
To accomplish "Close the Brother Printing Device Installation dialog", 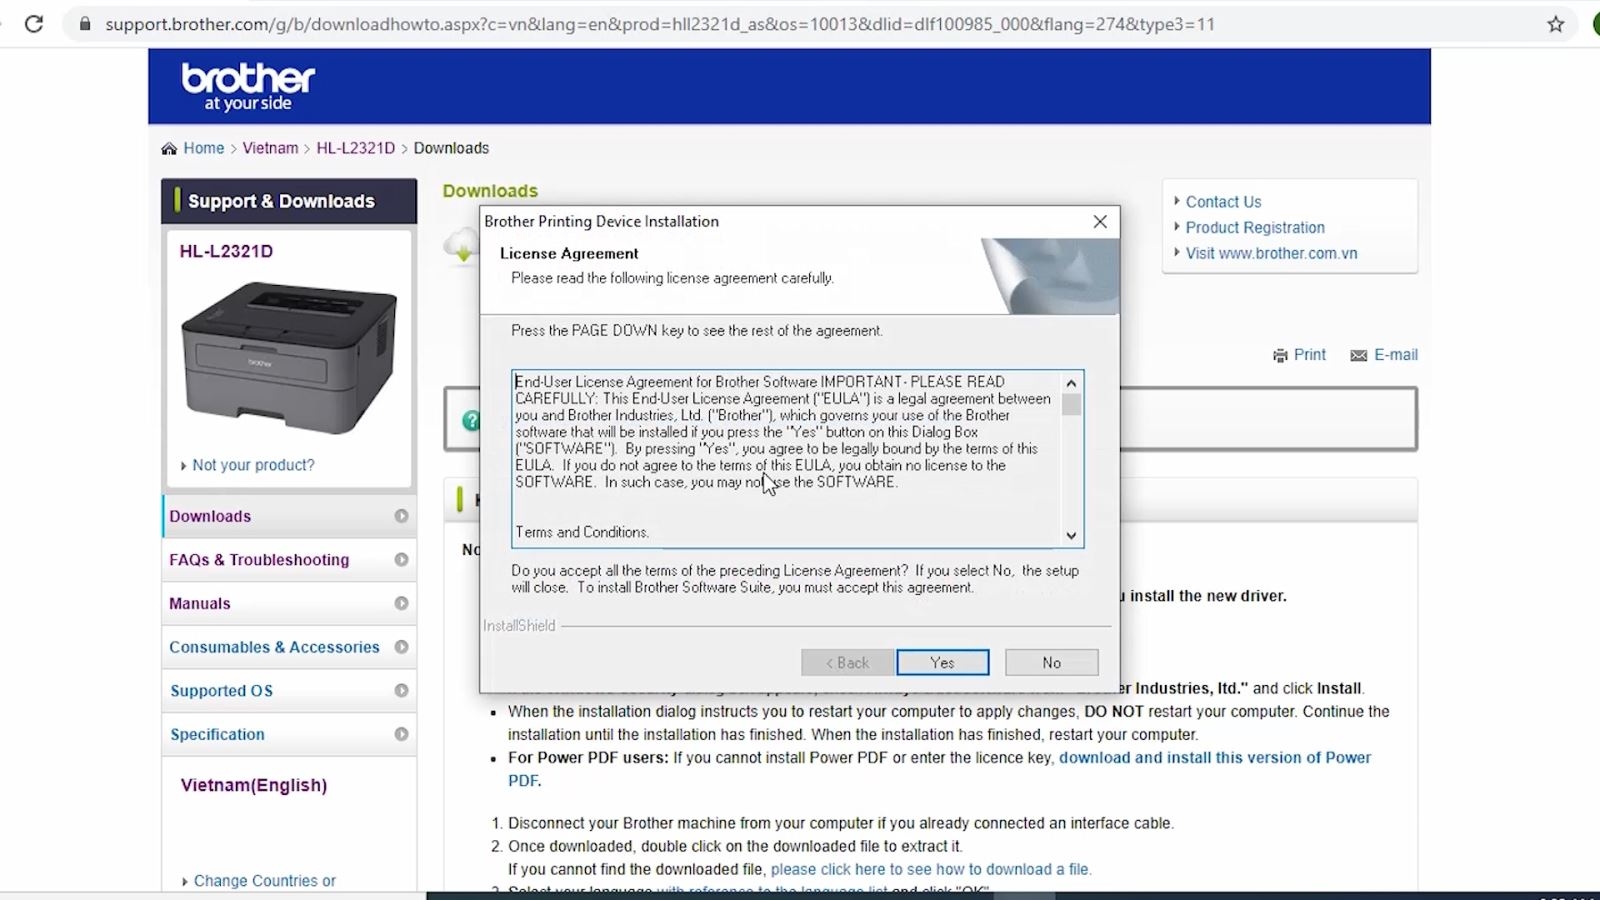I will point(1100,221).
